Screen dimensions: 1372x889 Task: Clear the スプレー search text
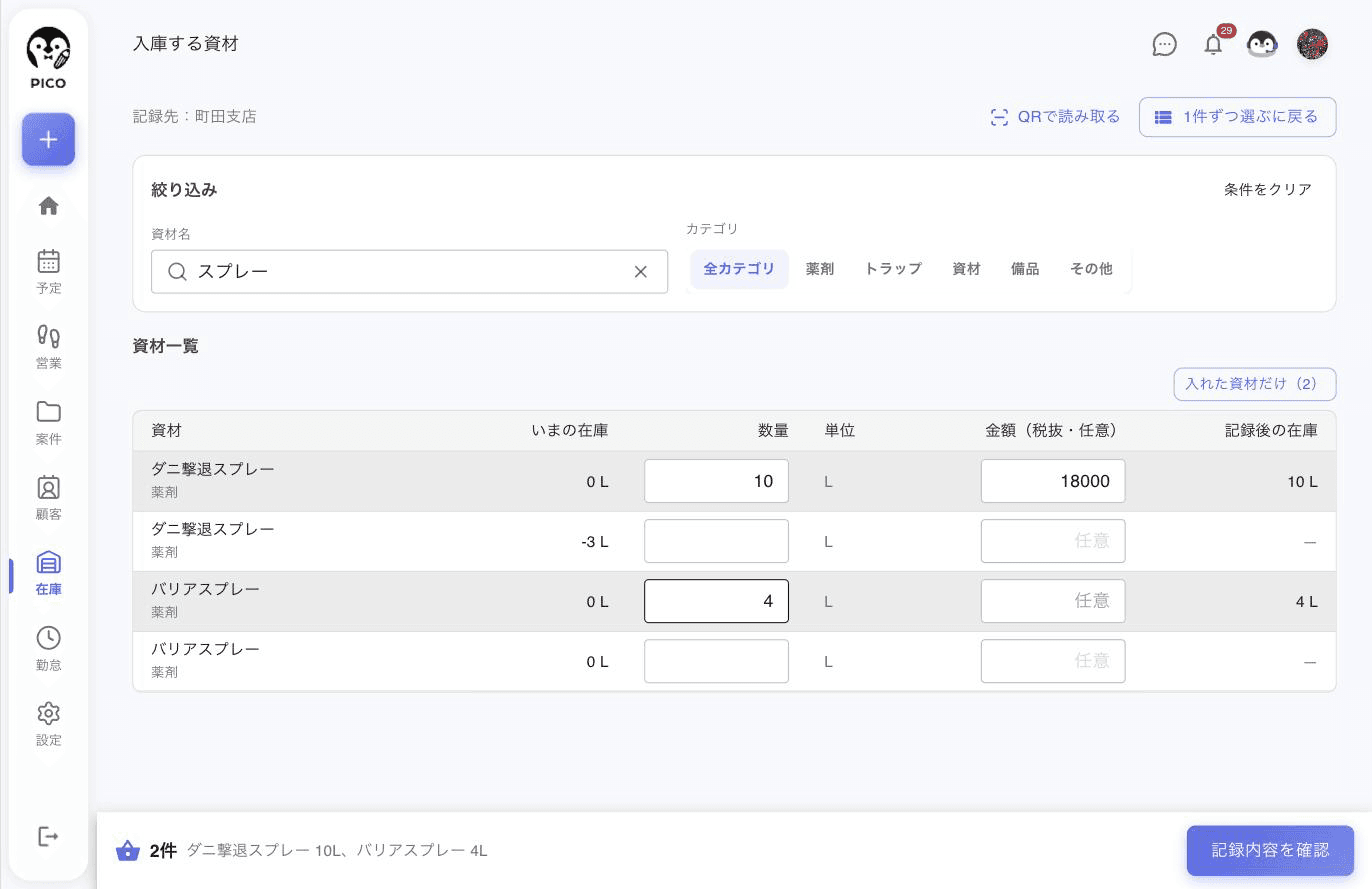click(x=641, y=272)
